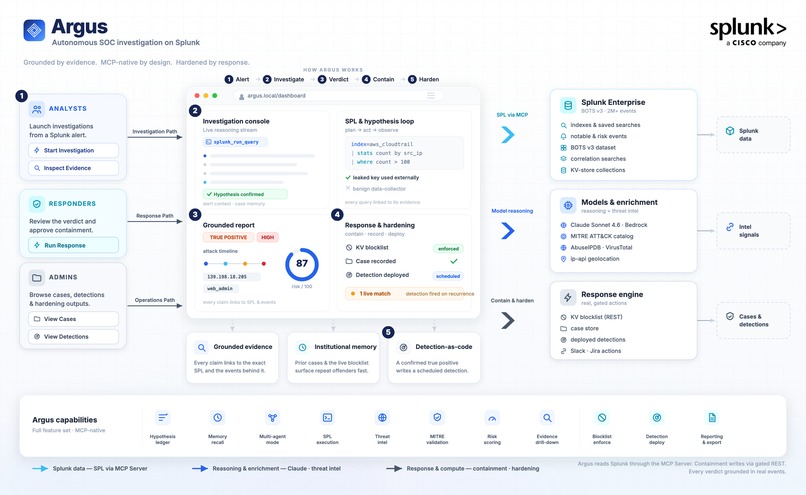Click the '1 live match' alert banner

[405, 294]
